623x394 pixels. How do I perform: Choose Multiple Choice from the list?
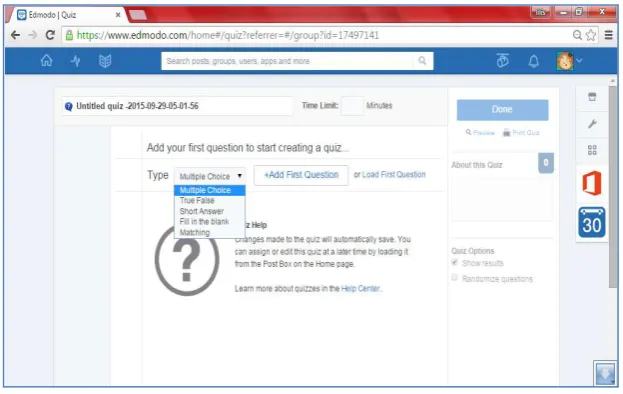(210, 190)
